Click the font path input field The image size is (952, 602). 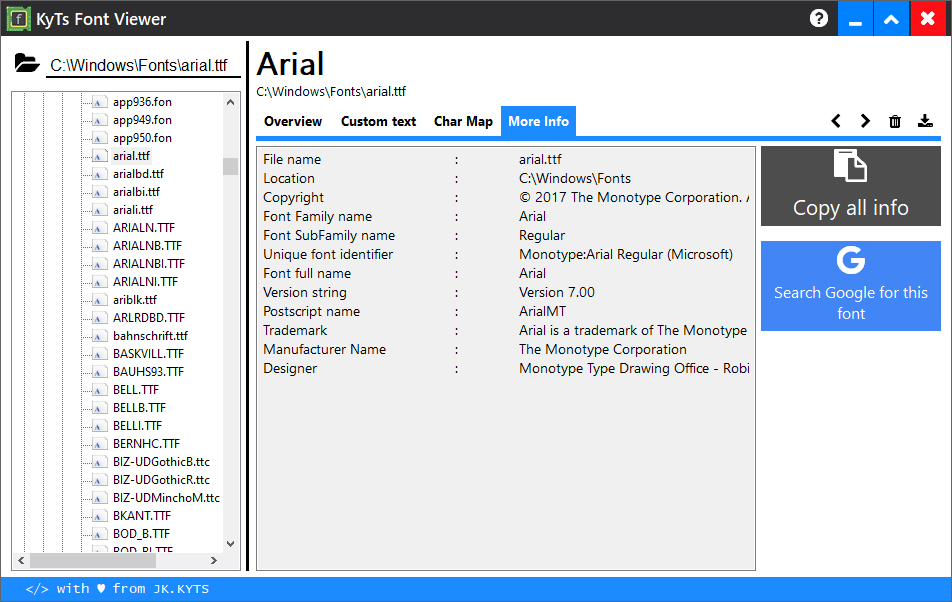pyautogui.click(x=143, y=65)
